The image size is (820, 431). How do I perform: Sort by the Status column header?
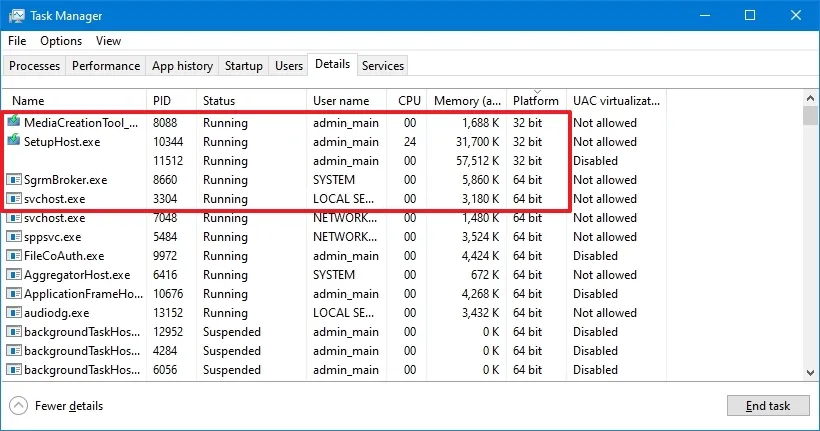pyautogui.click(x=251, y=100)
